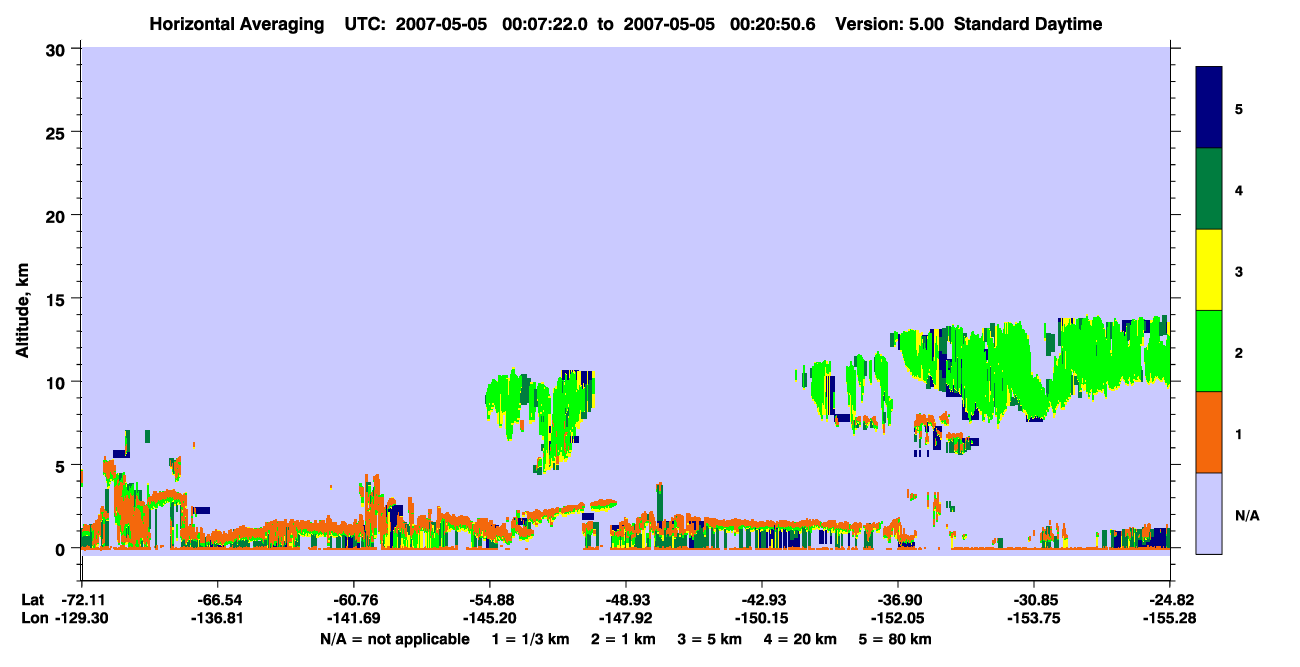1300x667 pixels.
Task: Click the dark blue level 5 colorbar segment
Action: click(x=1209, y=107)
